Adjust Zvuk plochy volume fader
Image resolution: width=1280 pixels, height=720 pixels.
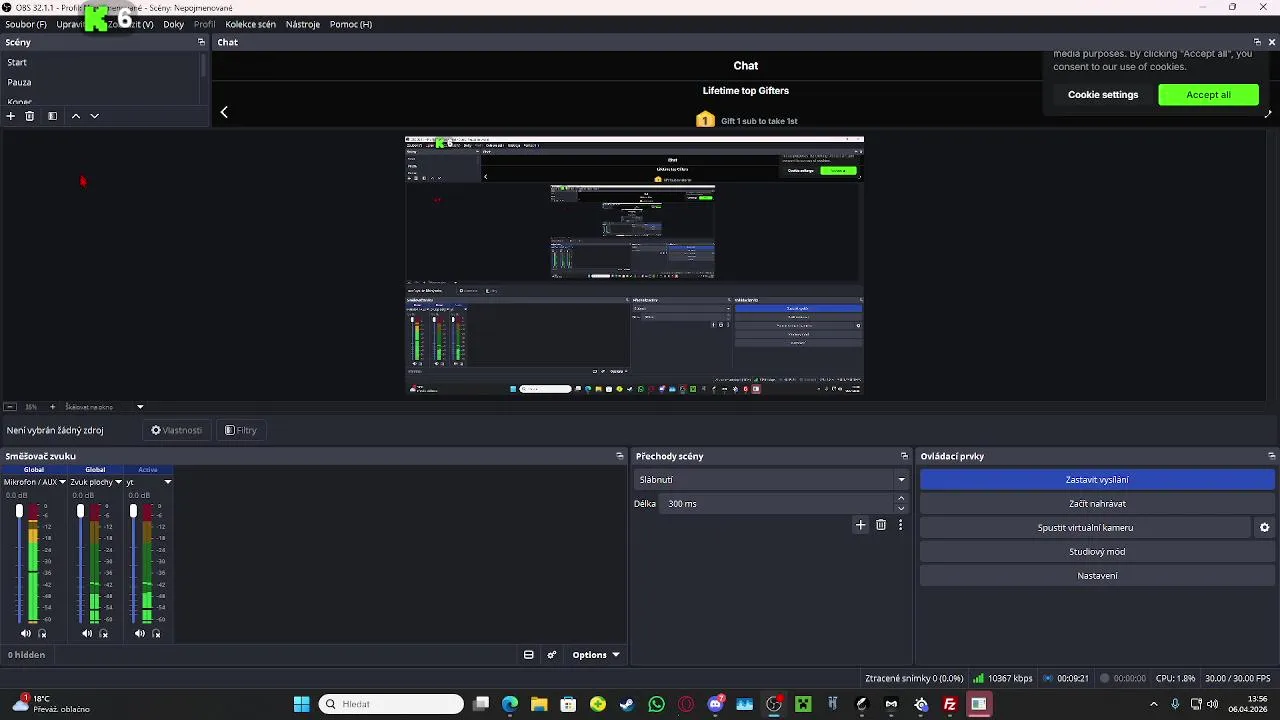[81, 511]
